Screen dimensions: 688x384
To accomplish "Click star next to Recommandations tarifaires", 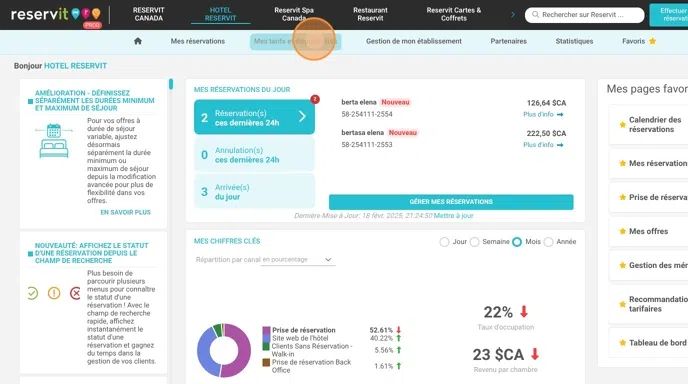I will click(622, 304).
